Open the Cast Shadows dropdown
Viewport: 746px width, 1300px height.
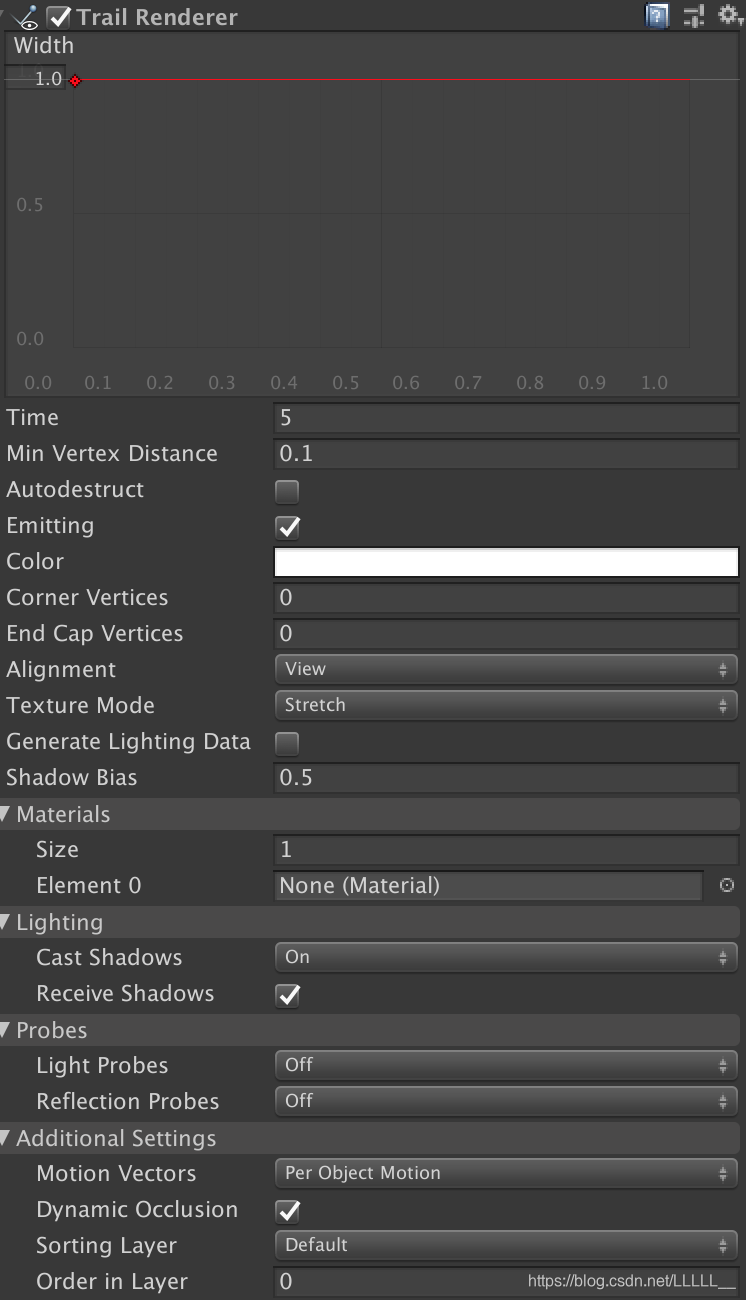[506, 957]
